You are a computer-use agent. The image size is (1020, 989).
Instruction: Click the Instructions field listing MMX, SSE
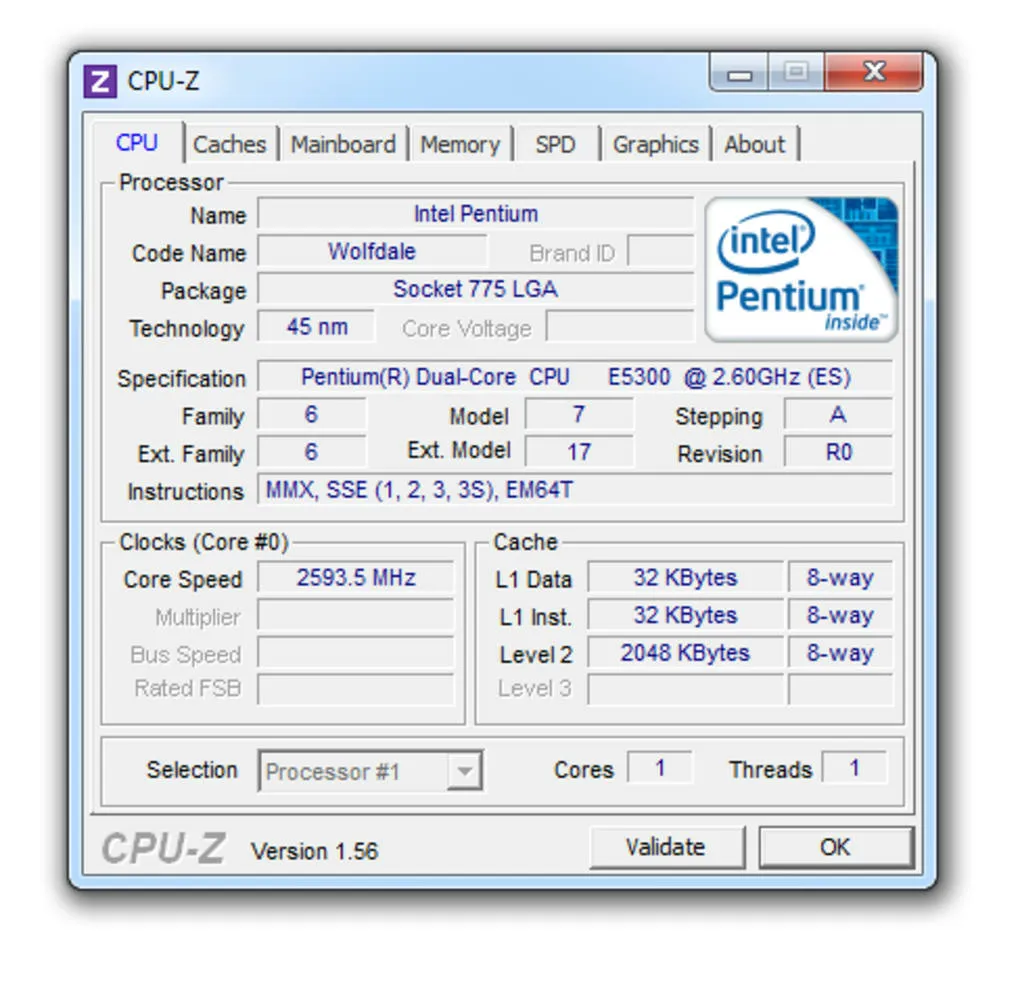(575, 490)
